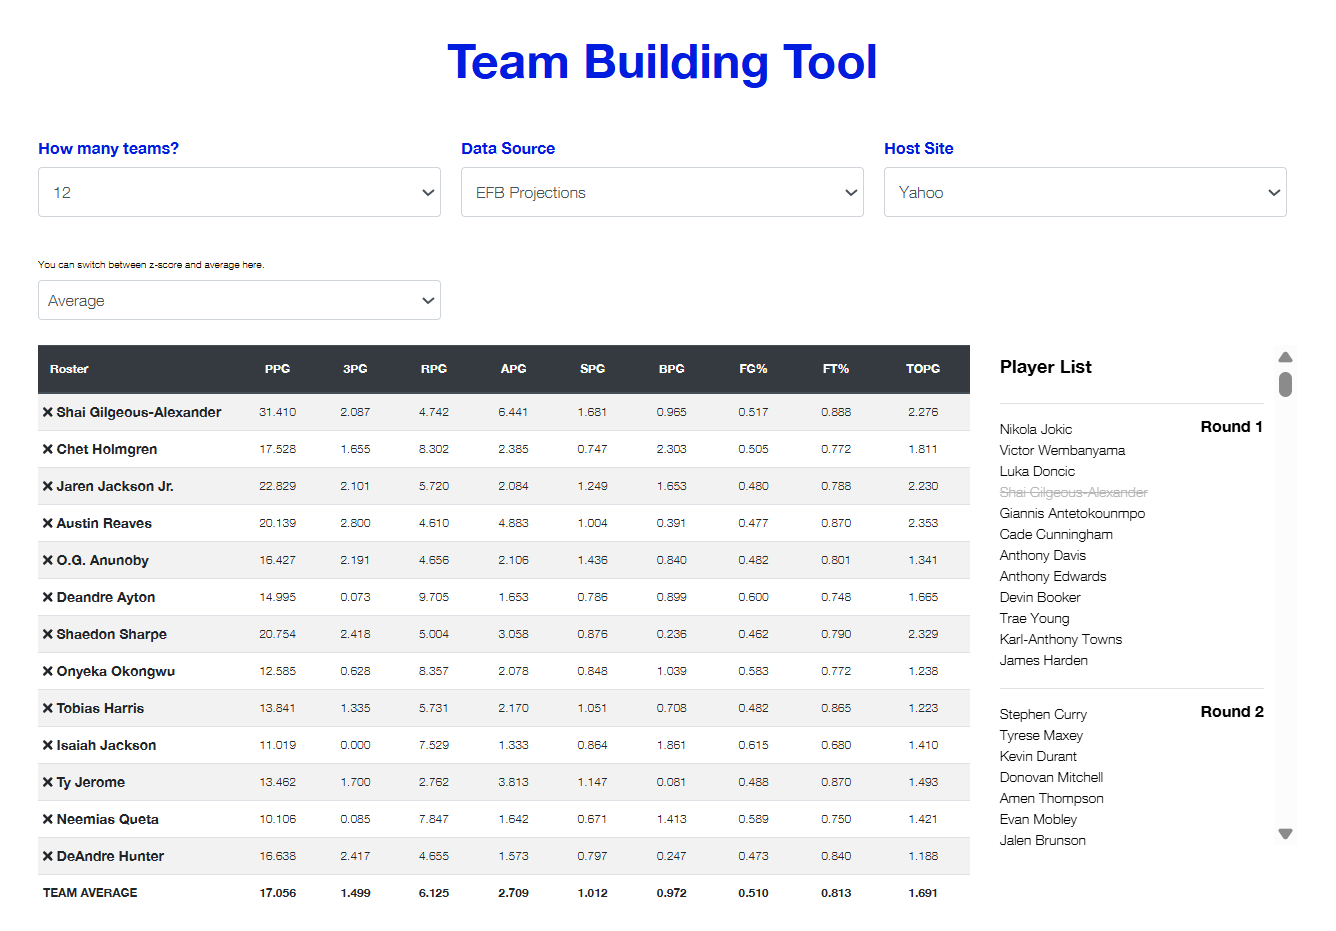Image resolution: width=1336 pixels, height=931 pixels.
Task: Delete DeAndre Hunter from roster
Action: [x=47, y=856]
